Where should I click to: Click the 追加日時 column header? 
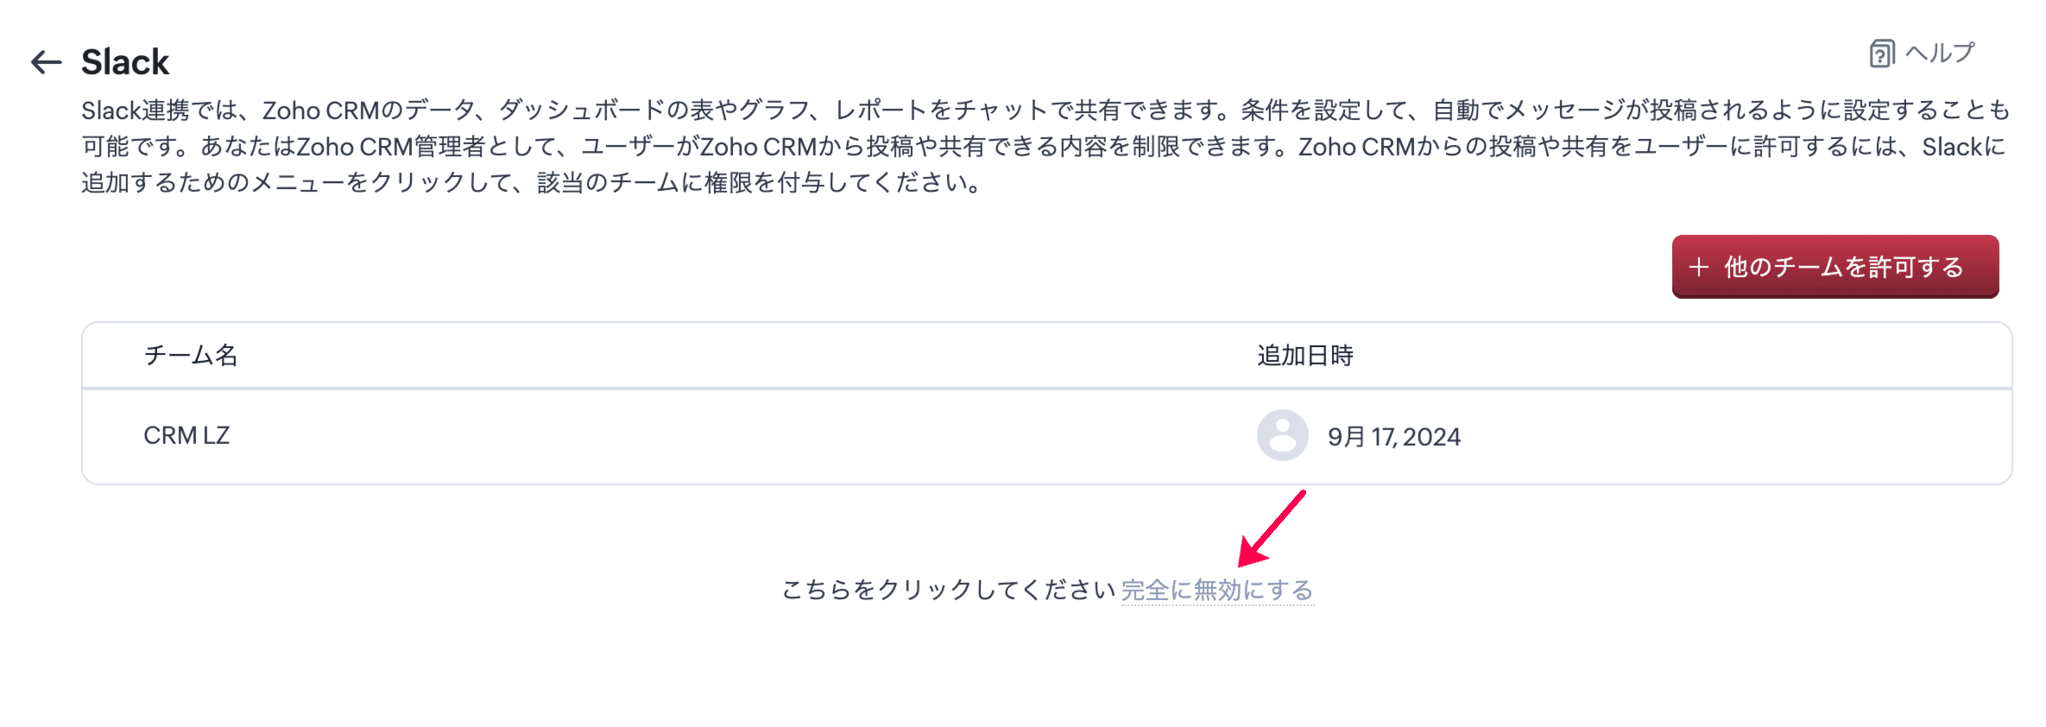[1304, 355]
